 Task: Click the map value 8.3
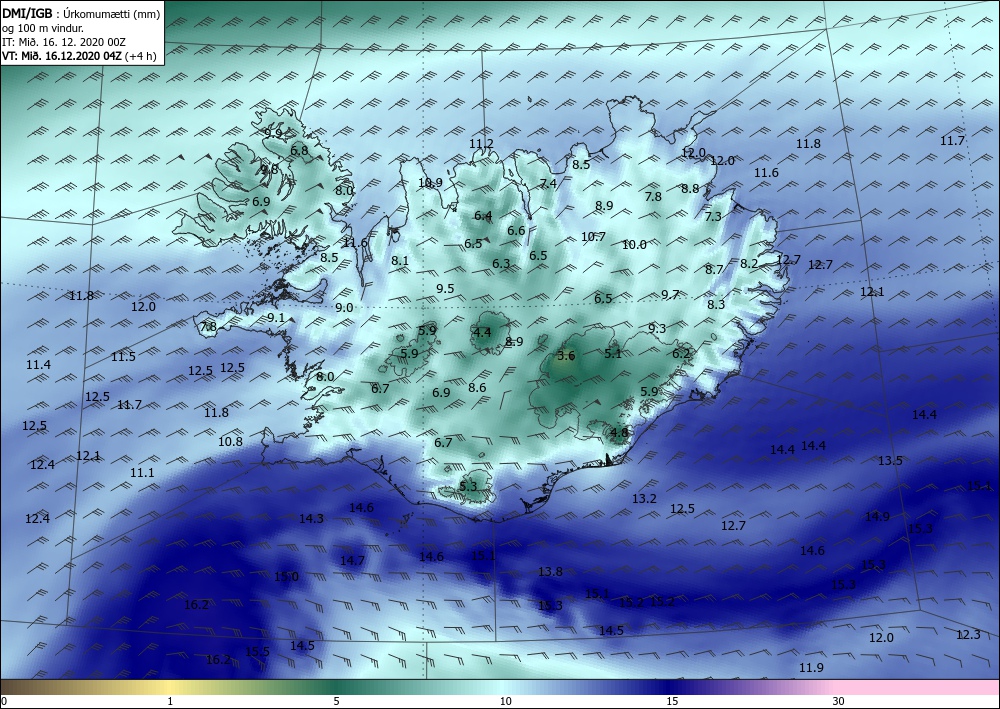[716, 304]
